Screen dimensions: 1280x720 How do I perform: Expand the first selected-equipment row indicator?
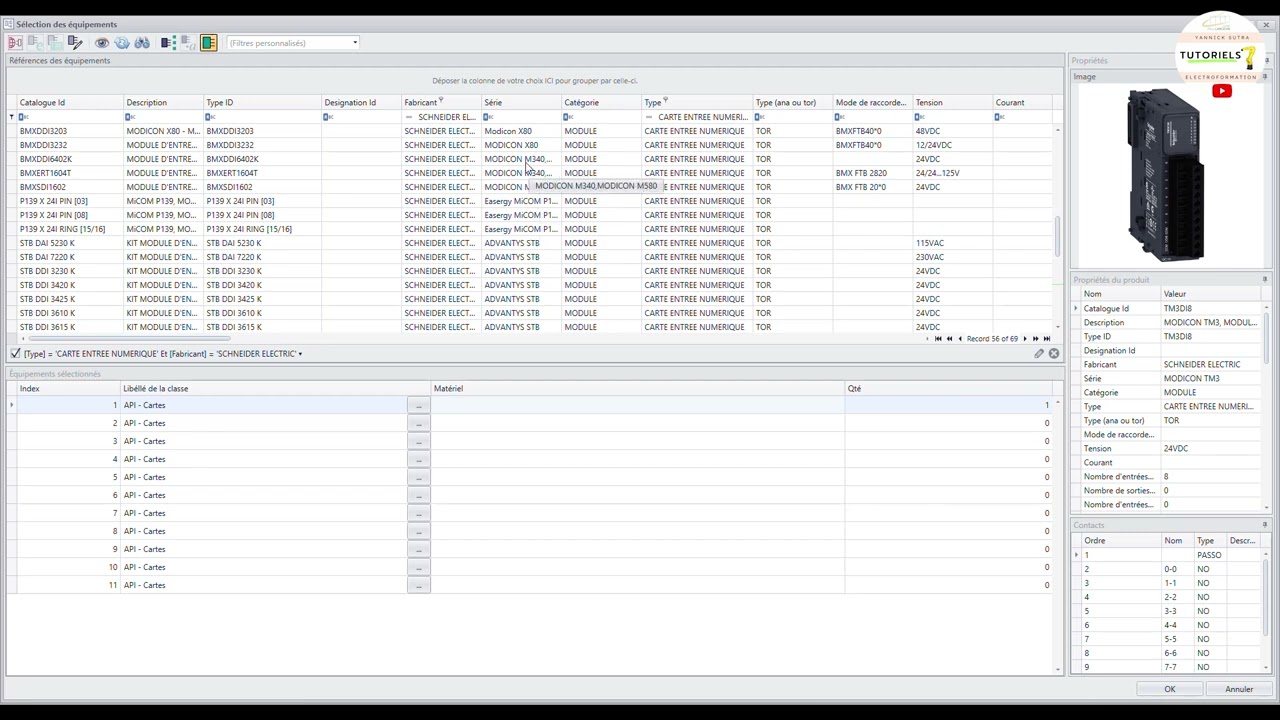(x=12, y=405)
